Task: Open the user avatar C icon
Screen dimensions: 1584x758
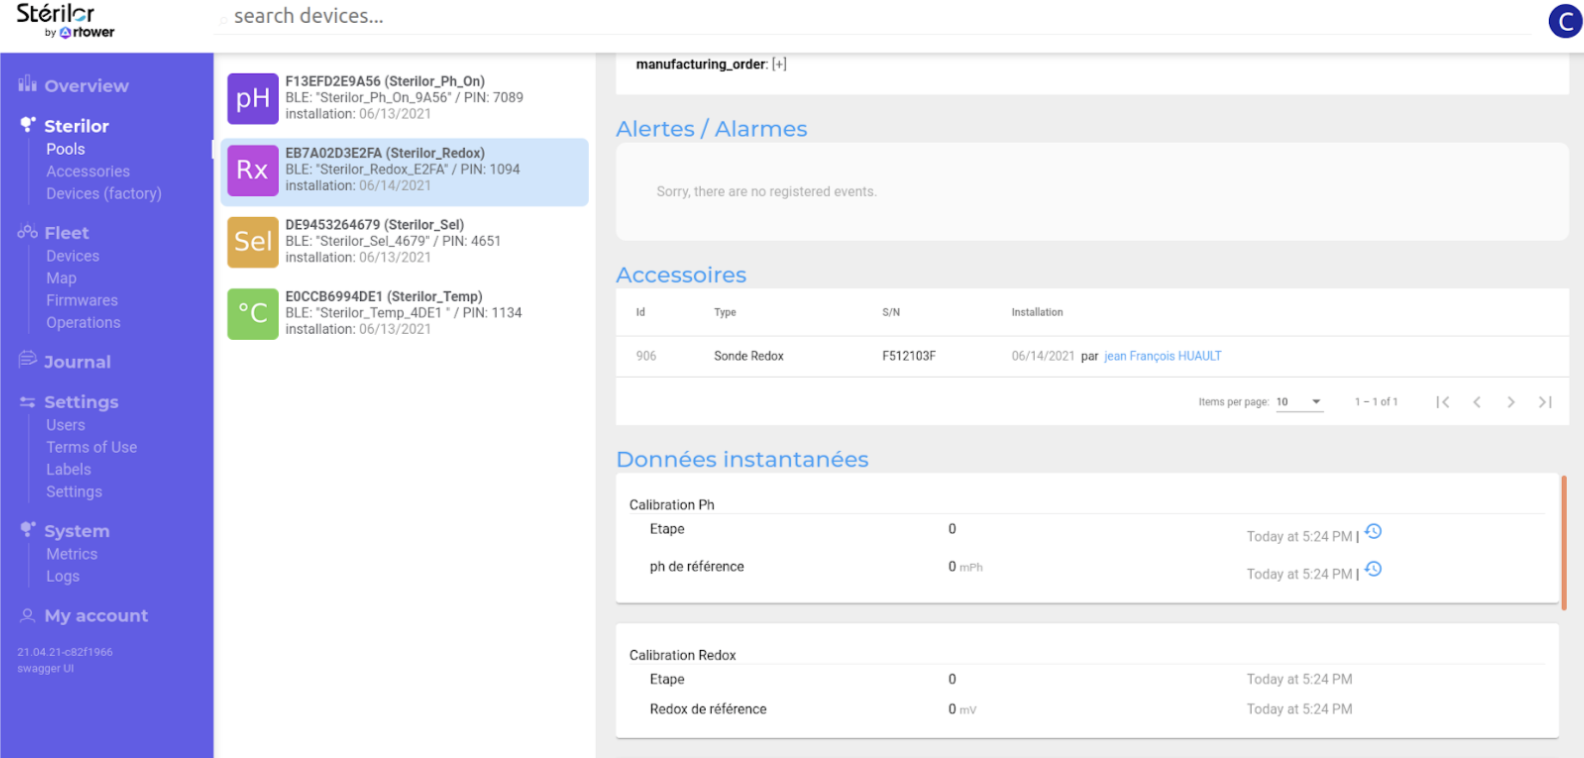Action: [1565, 21]
